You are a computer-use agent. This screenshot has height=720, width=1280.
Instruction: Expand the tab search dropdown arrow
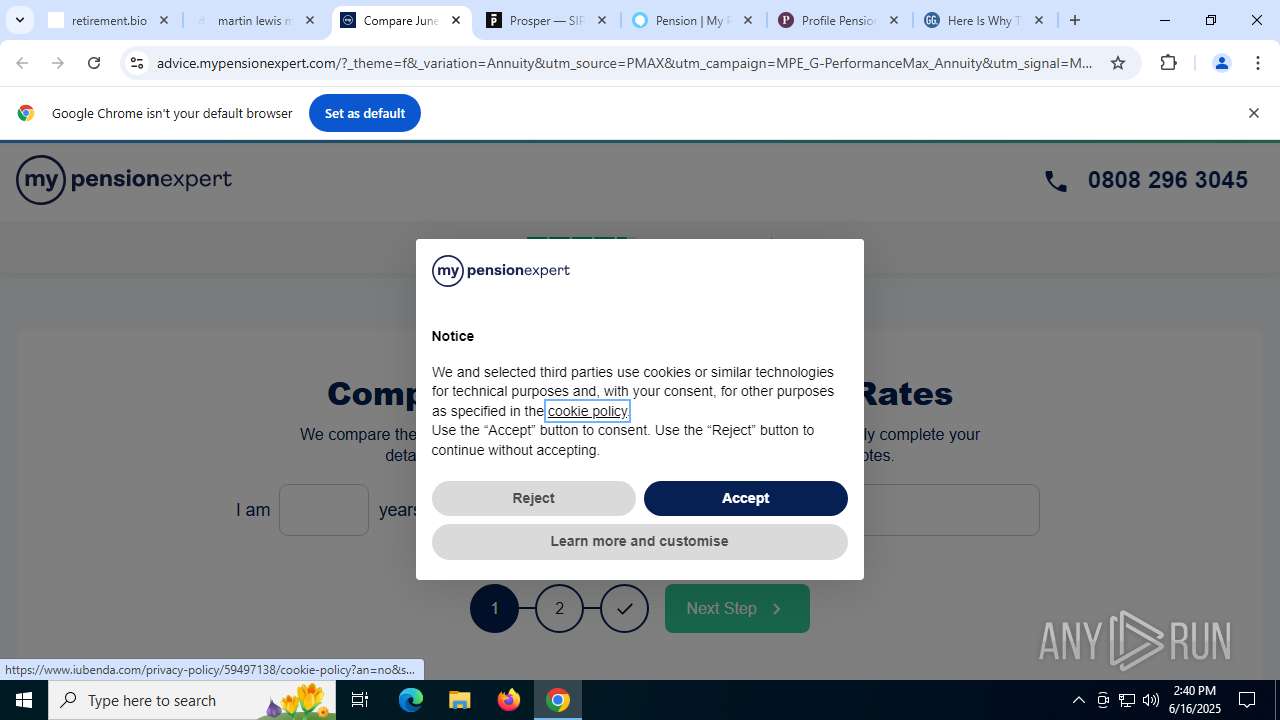[19, 20]
